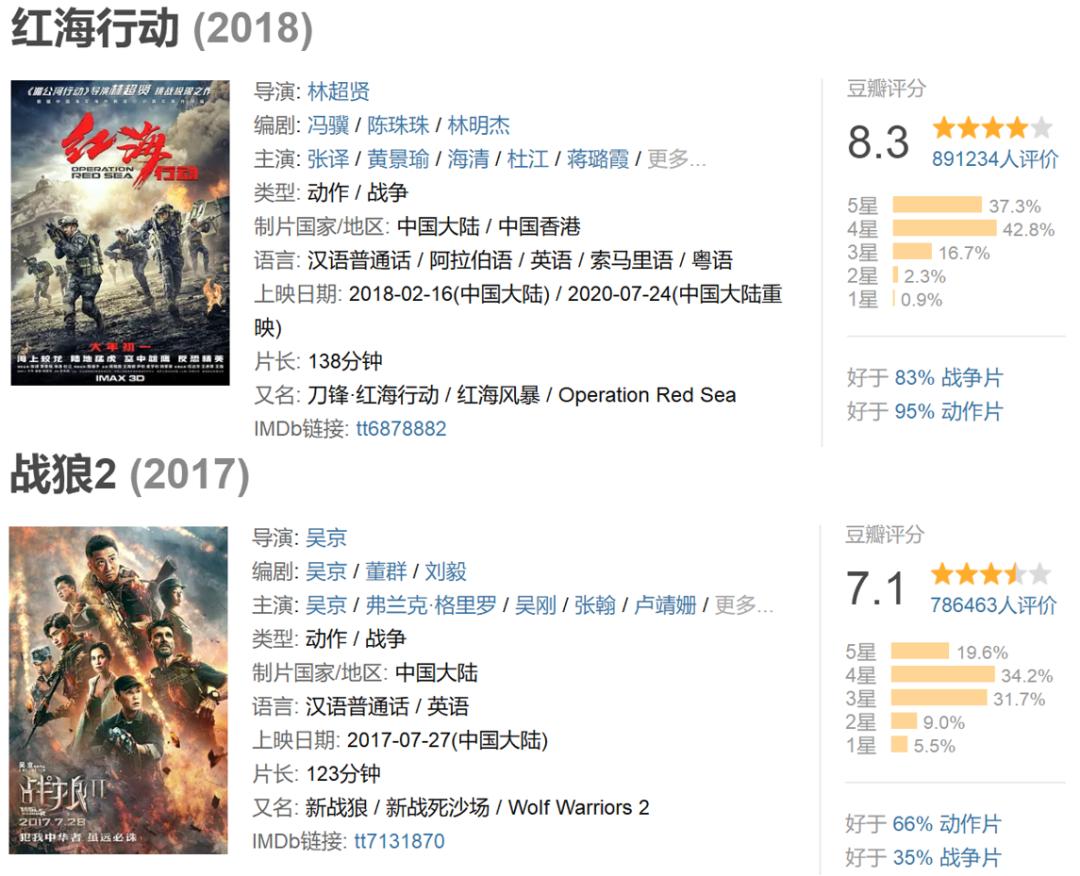
Task: Click the 34.2% four-star rating bar
Action: 942,676
